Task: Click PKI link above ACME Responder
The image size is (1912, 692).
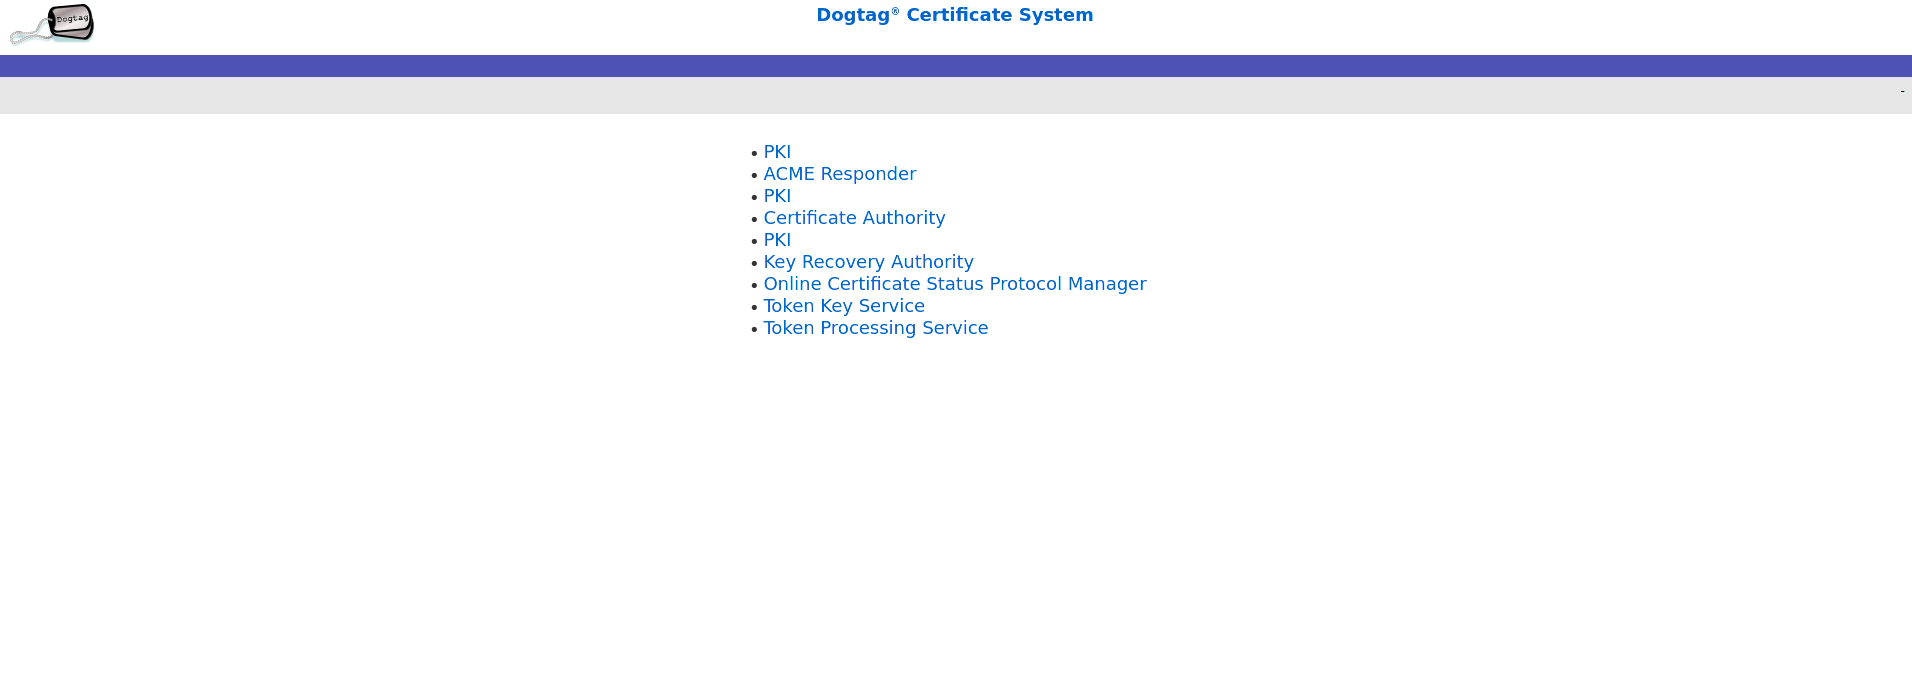Action: pos(777,152)
